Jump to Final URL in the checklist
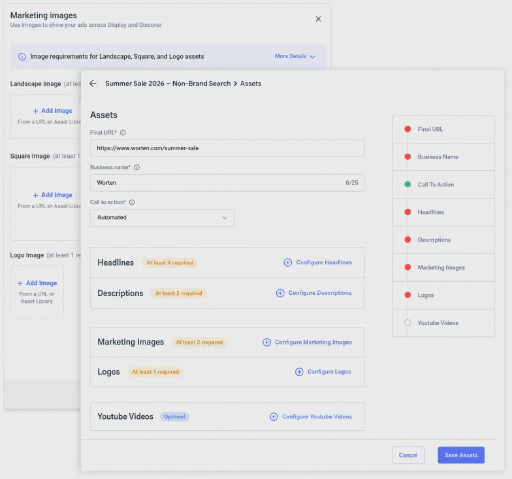The height and width of the screenshot is (479, 512). (x=443, y=129)
